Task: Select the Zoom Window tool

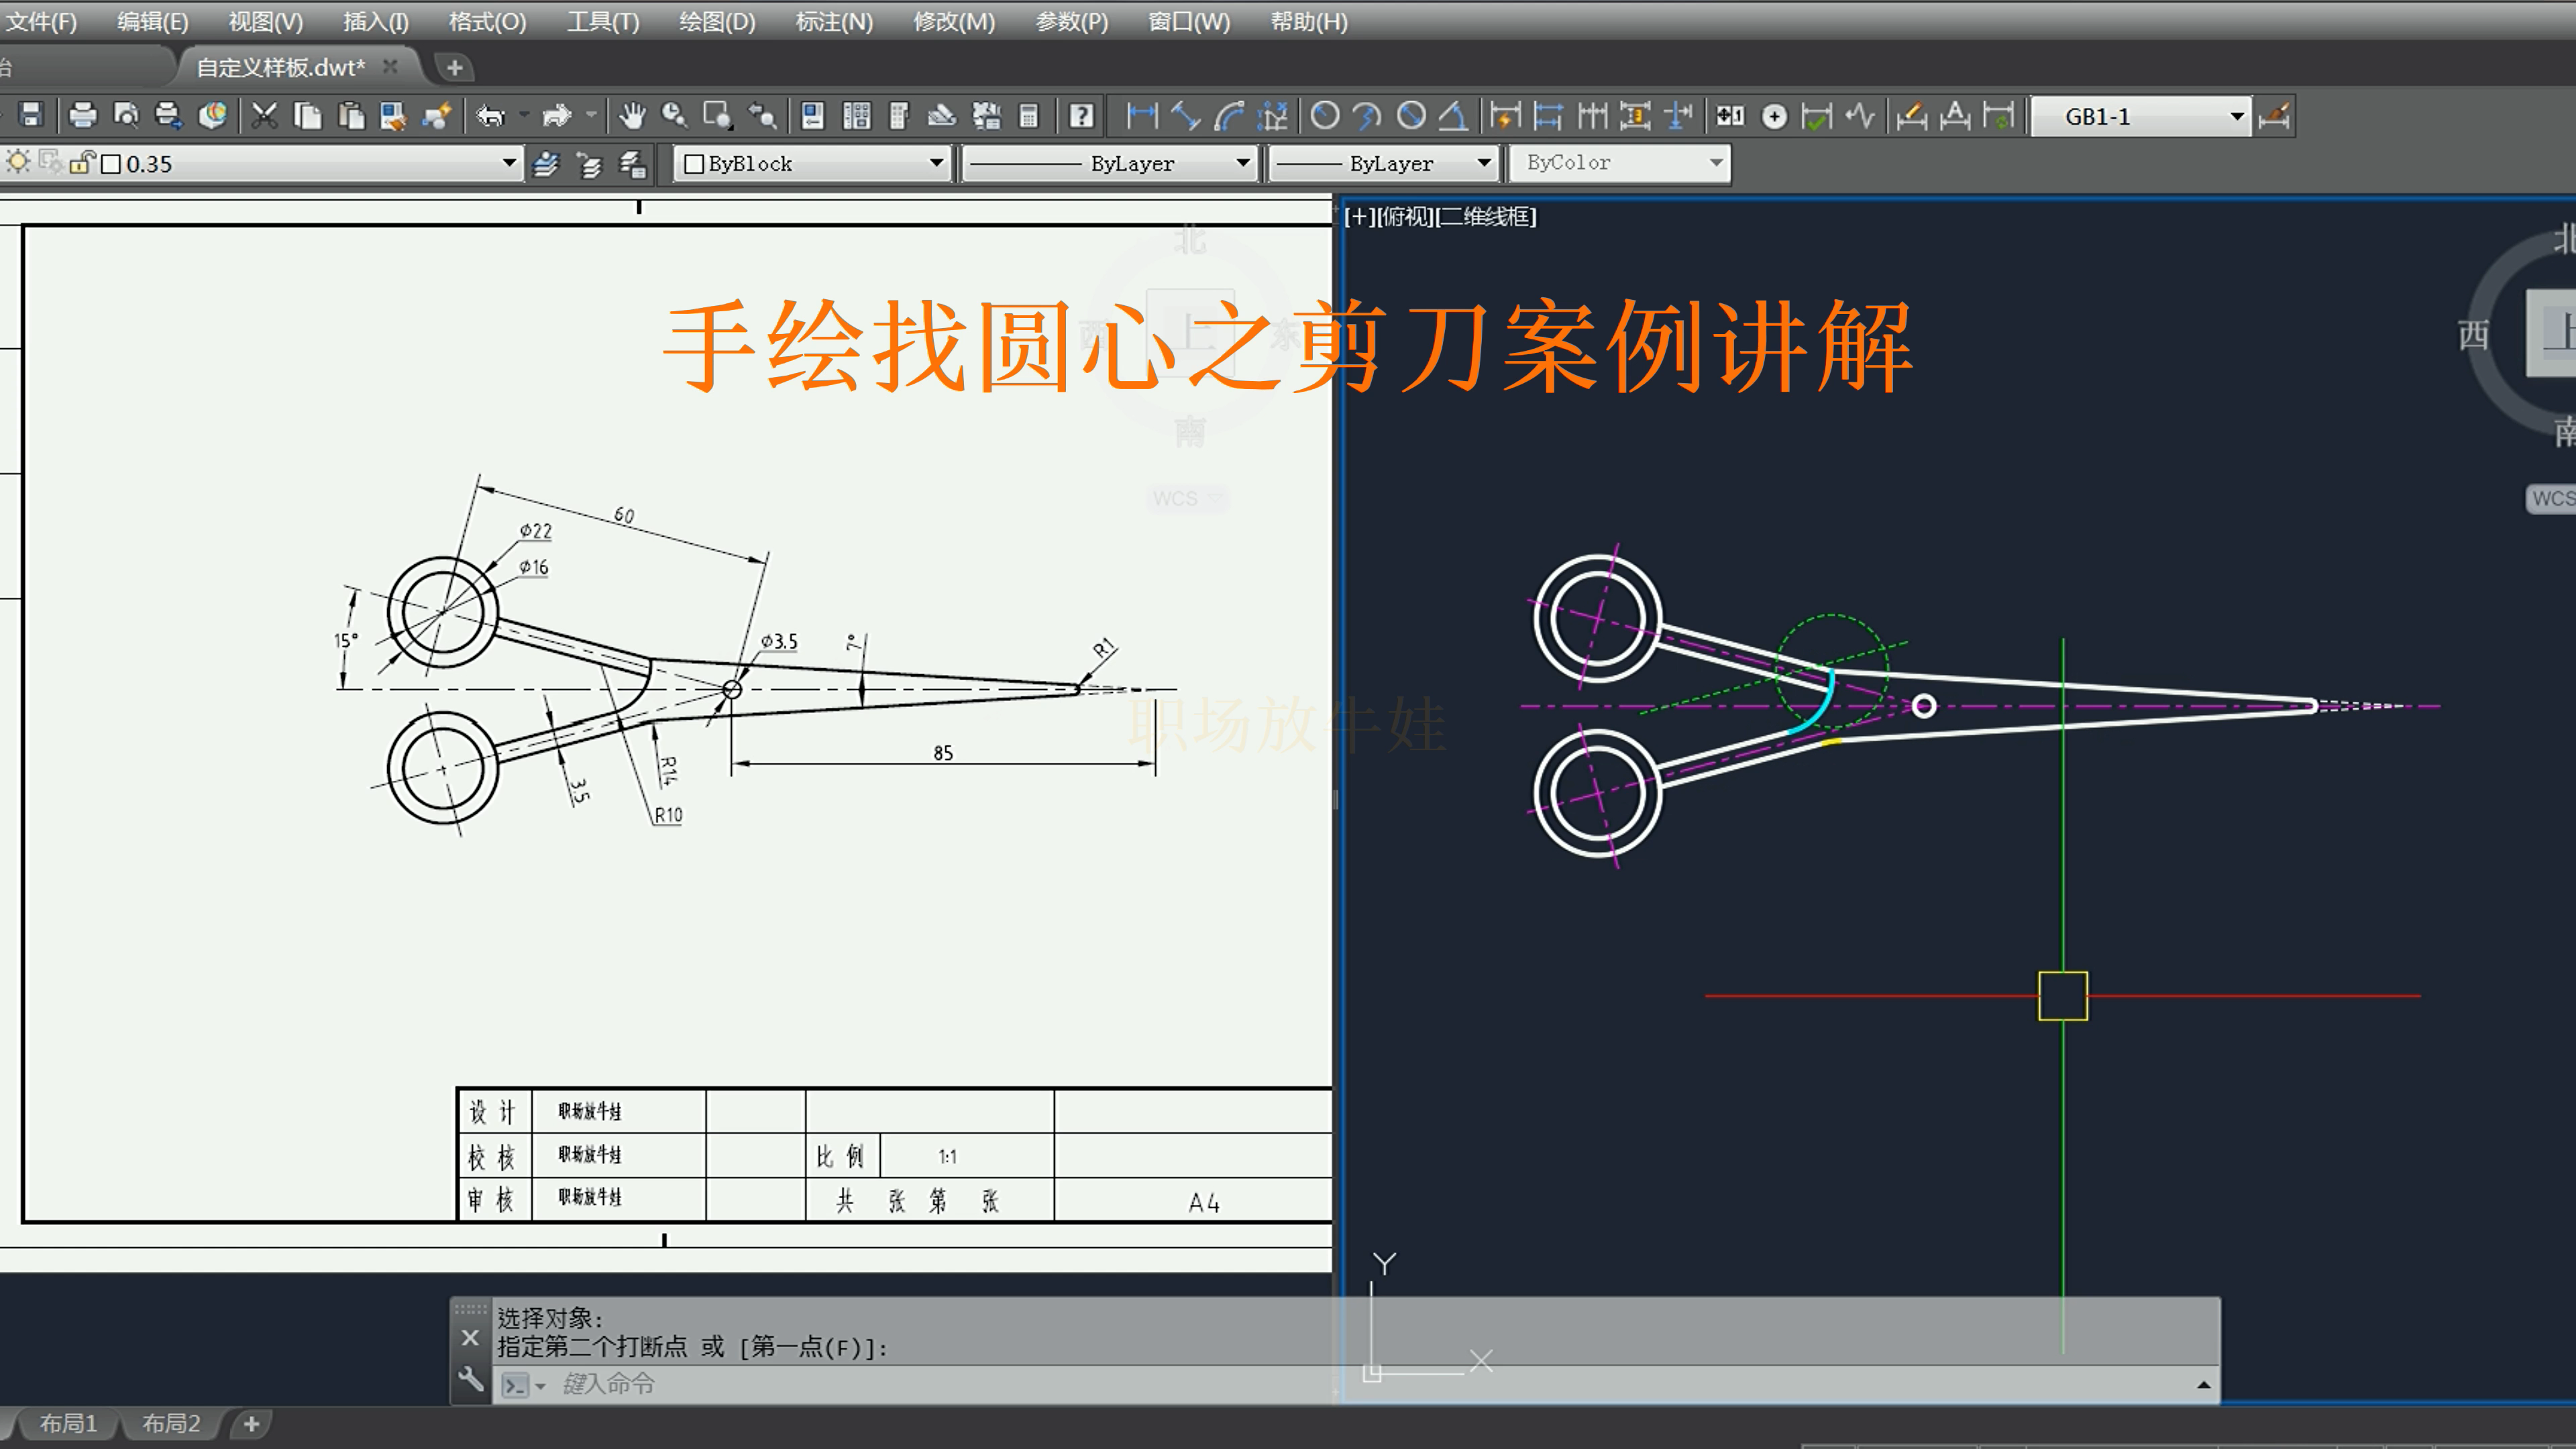Action: (x=717, y=116)
